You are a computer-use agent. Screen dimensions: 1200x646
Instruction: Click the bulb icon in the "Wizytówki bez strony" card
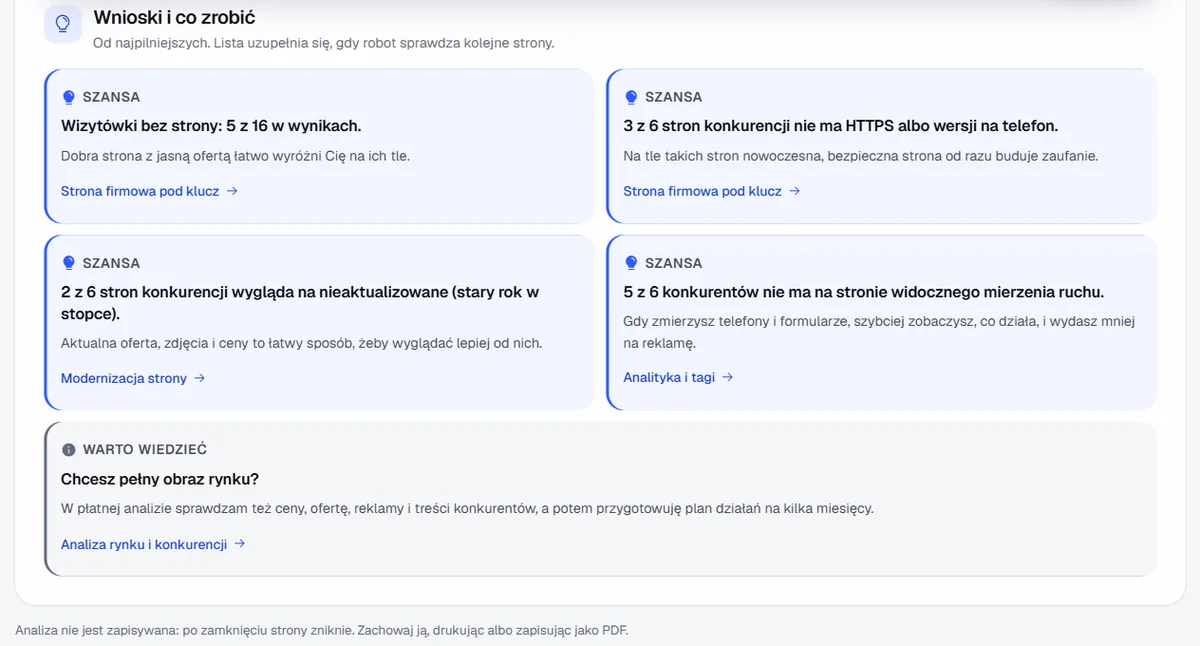[x=69, y=97]
